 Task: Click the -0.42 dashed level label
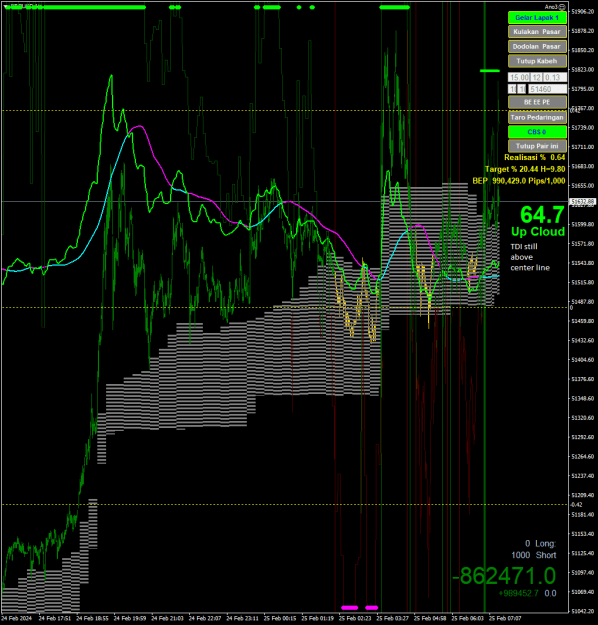pos(576,505)
